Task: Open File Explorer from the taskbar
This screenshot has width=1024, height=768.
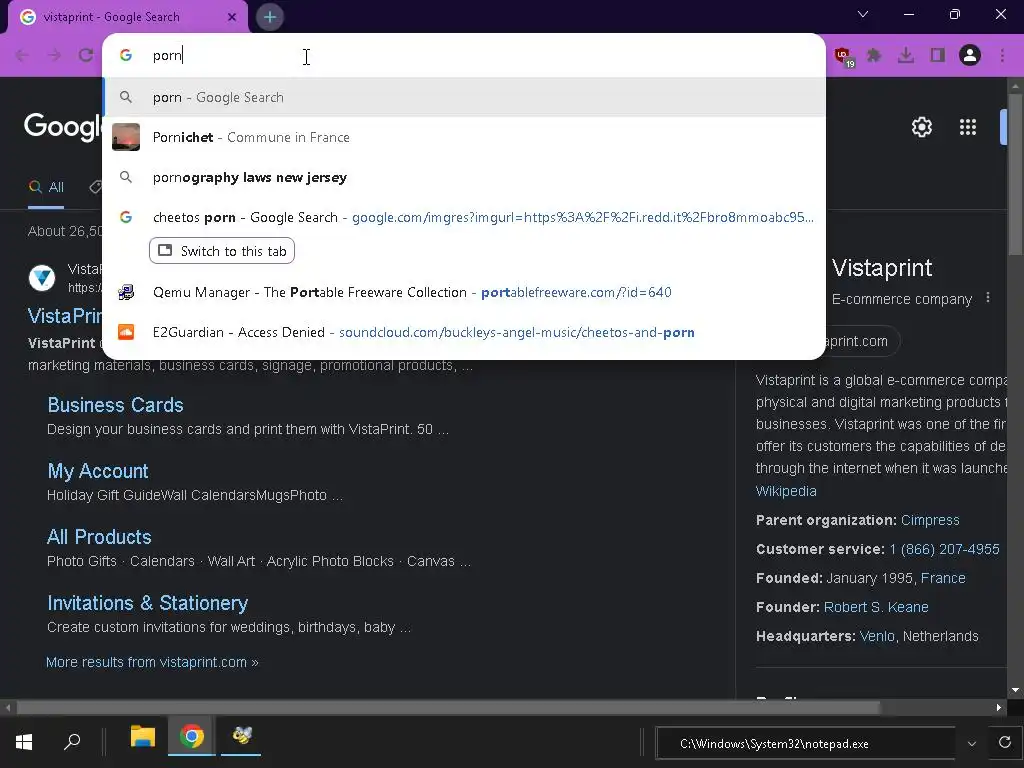Action: point(142,737)
